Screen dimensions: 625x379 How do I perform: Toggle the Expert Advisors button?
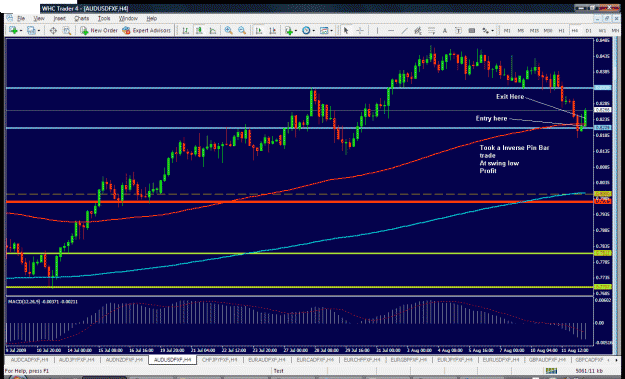[146, 30]
